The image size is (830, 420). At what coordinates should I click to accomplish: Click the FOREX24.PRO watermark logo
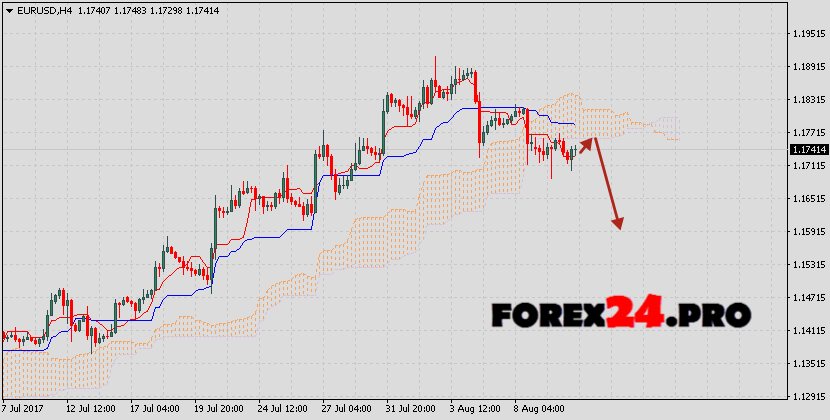[x=620, y=316]
